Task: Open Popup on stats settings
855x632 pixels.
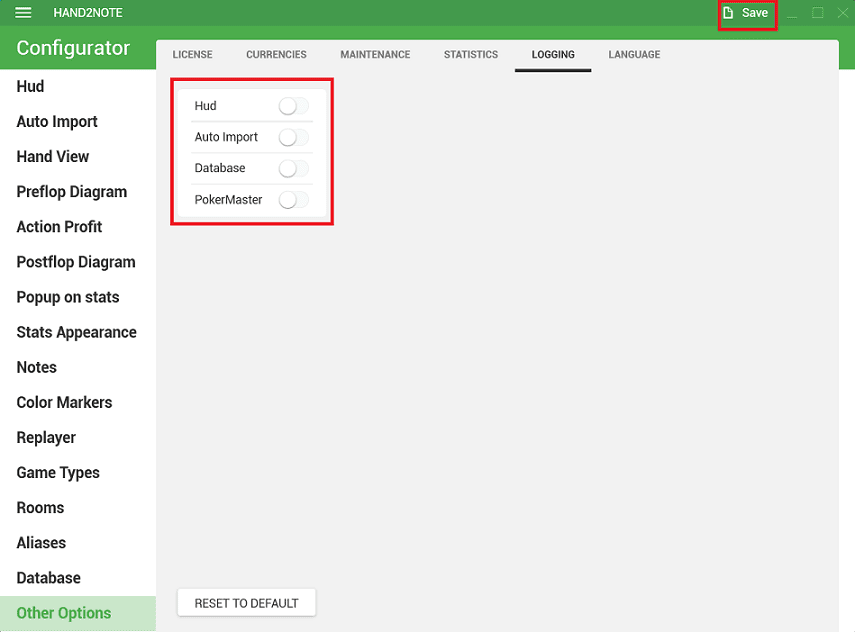Action: pyautogui.click(x=78, y=297)
